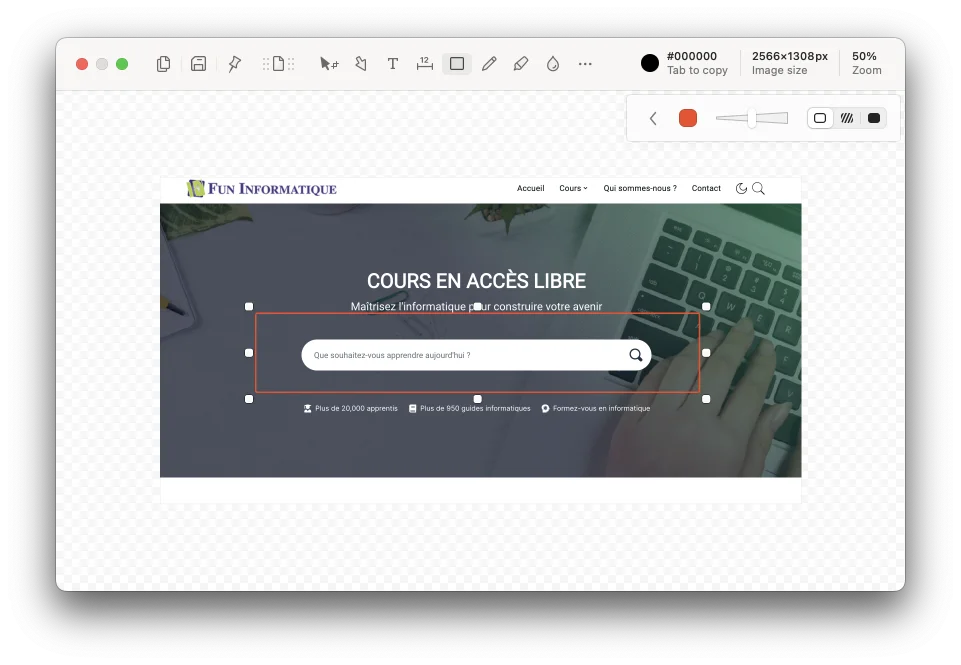Image resolution: width=961 pixels, height=665 pixels.
Task: Open the Cours dropdown menu
Action: point(570,188)
